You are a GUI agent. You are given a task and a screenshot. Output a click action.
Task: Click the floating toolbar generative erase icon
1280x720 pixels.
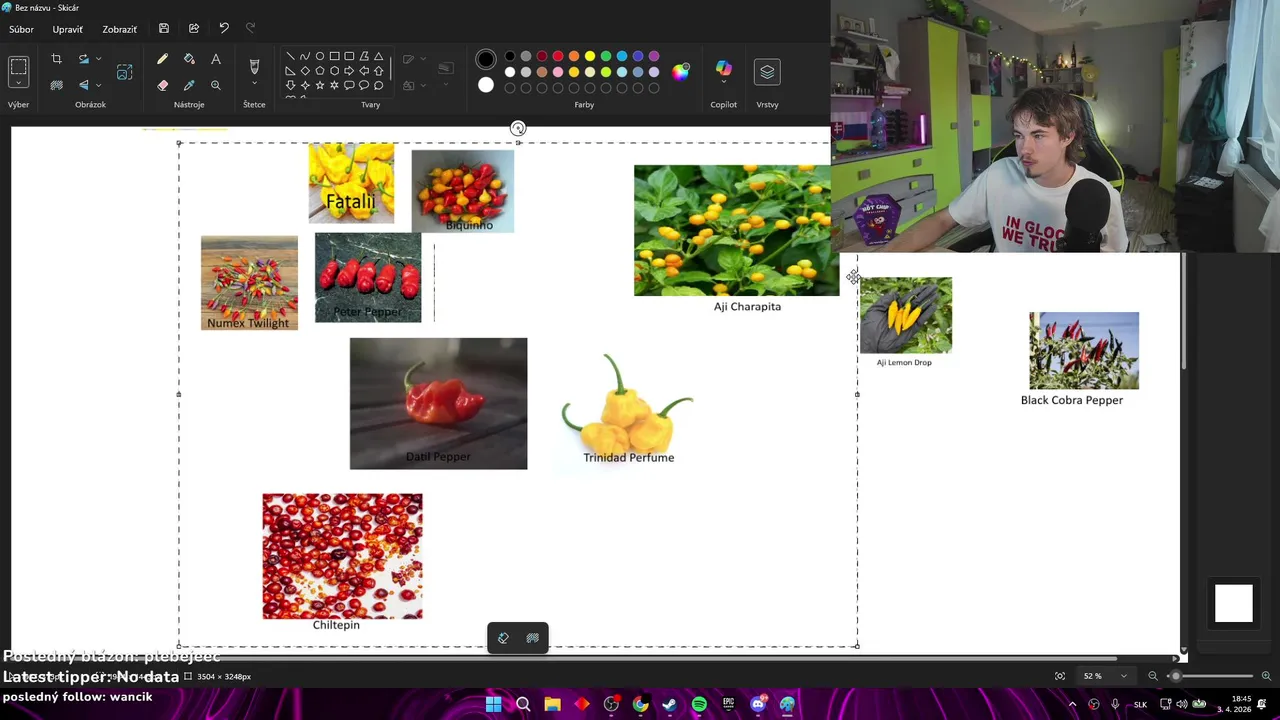pos(503,638)
